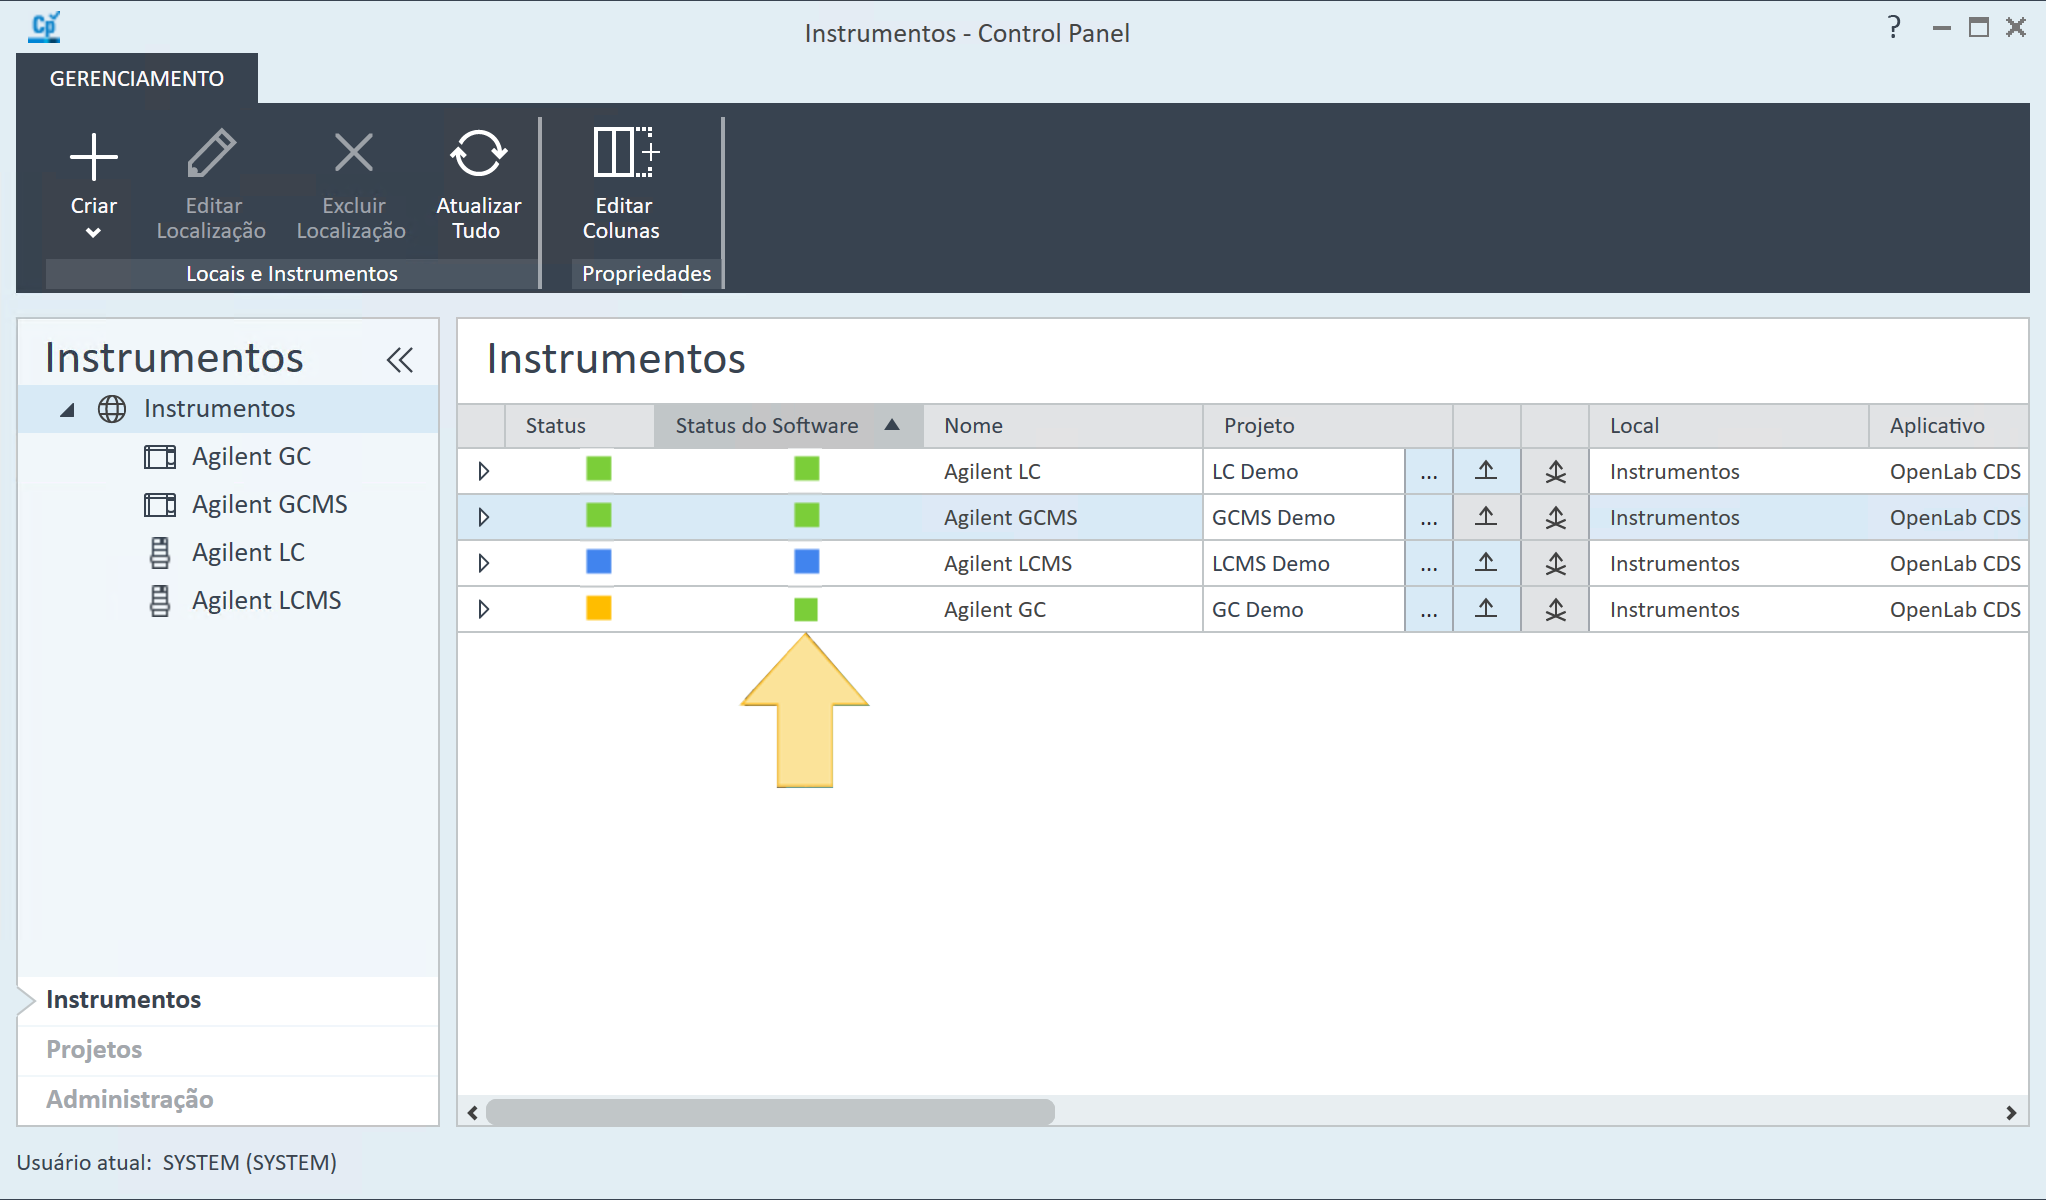Viewport: 2046px width, 1200px height.
Task: Open the Instrumentos navigation section
Action: tap(228, 1000)
